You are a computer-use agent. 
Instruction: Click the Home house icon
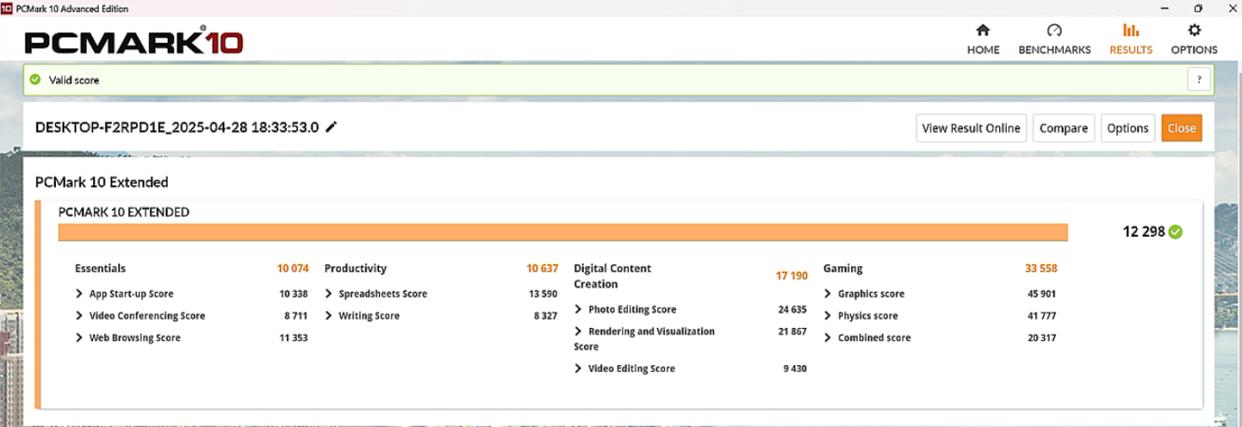(982, 31)
